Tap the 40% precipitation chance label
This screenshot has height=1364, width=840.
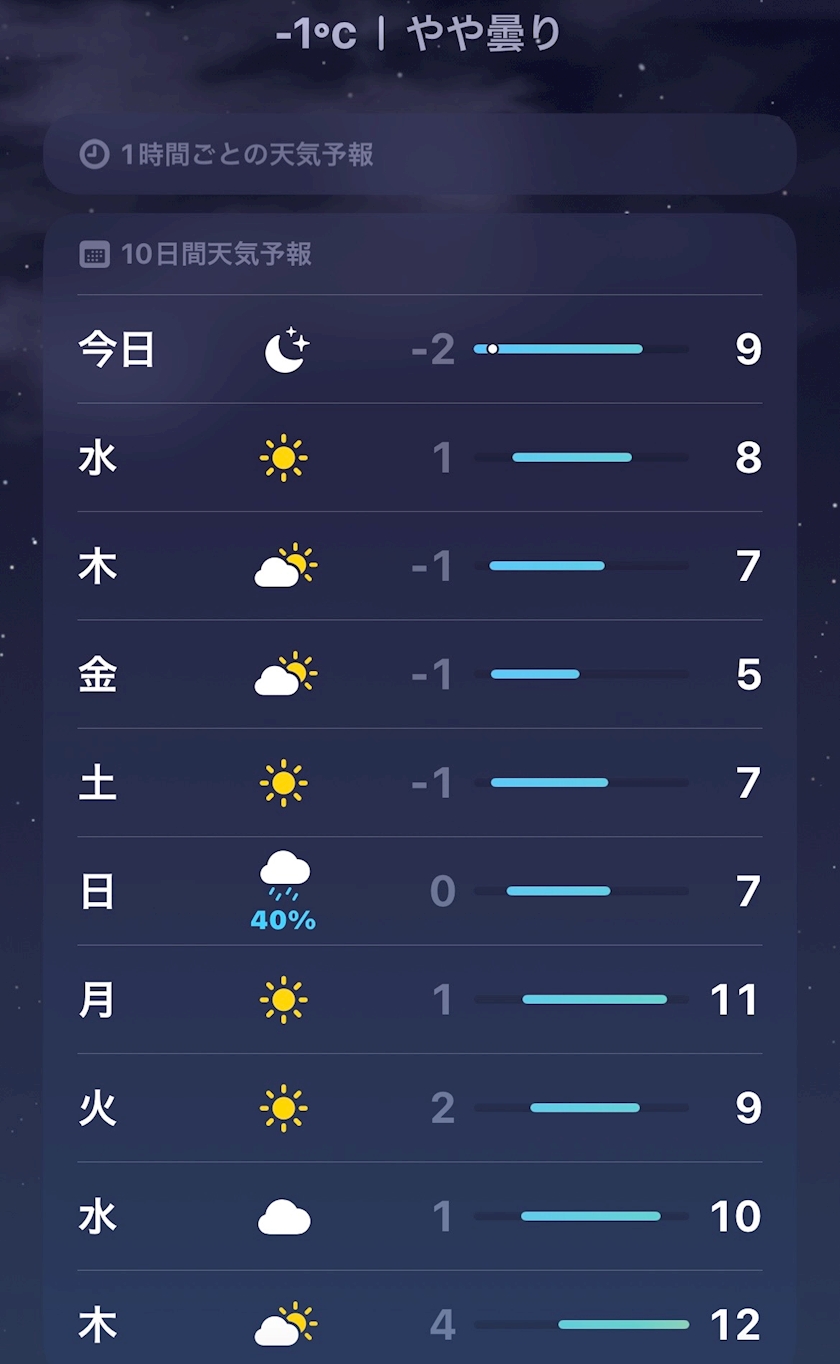pyautogui.click(x=283, y=920)
